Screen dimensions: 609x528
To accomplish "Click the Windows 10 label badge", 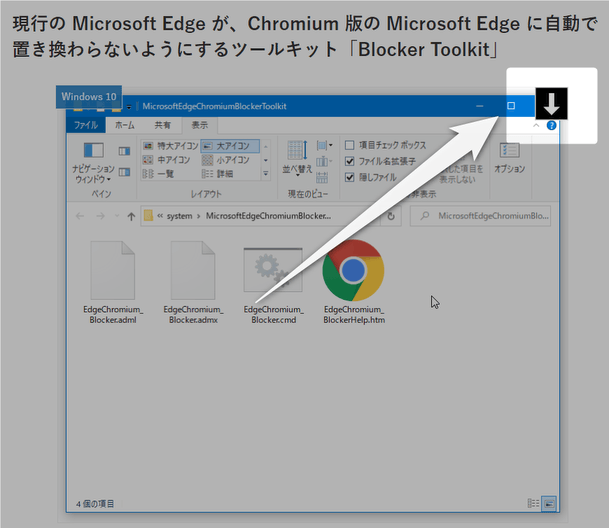I will [89, 97].
